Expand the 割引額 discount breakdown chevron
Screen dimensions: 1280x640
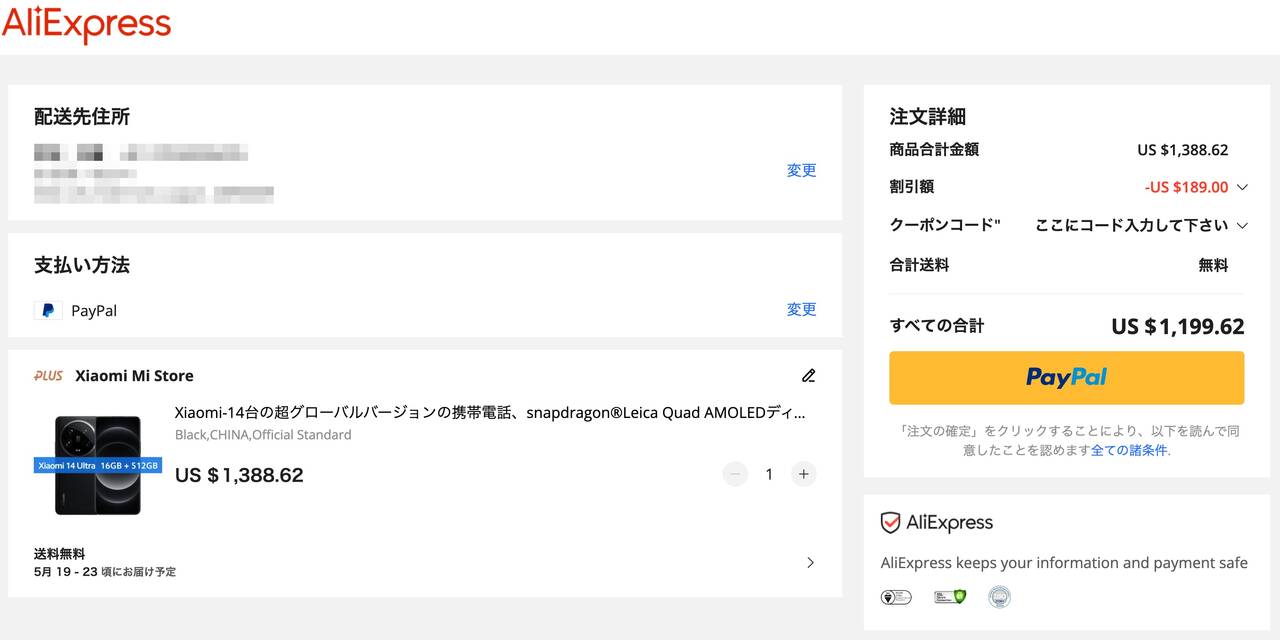click(x=1242, y=187)
